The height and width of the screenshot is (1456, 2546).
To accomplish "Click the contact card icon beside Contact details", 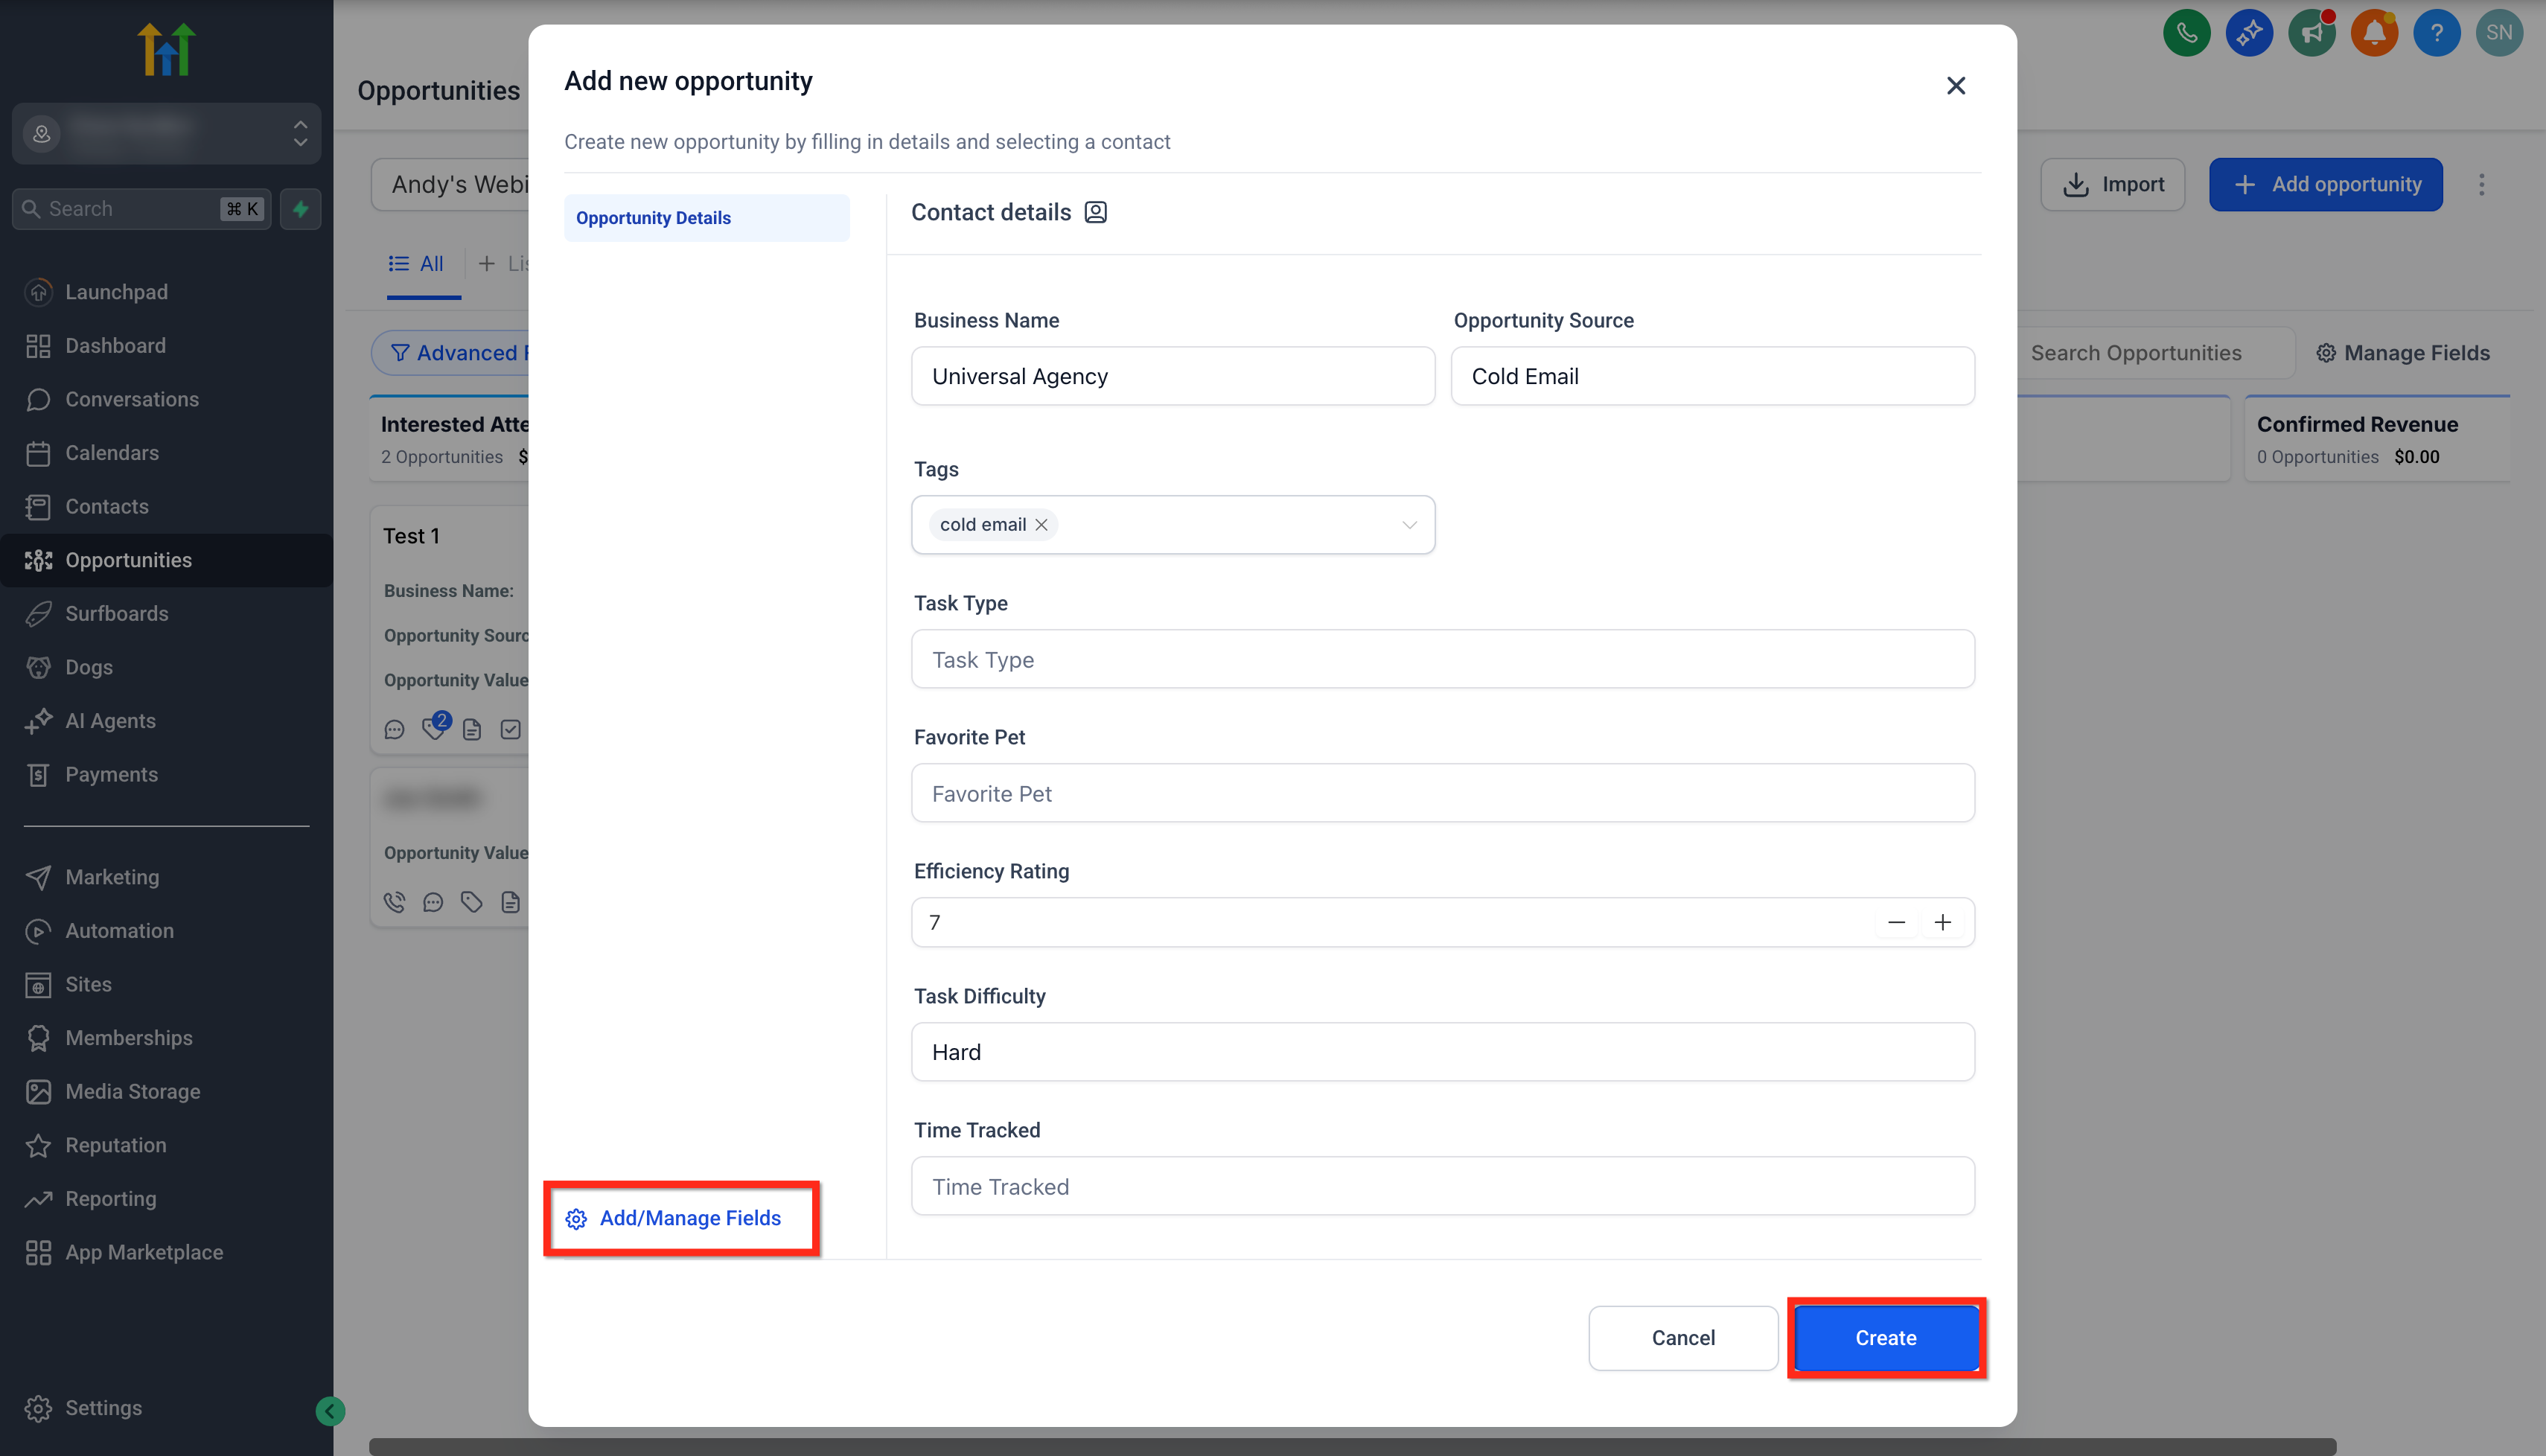I will pos(1095,212).
